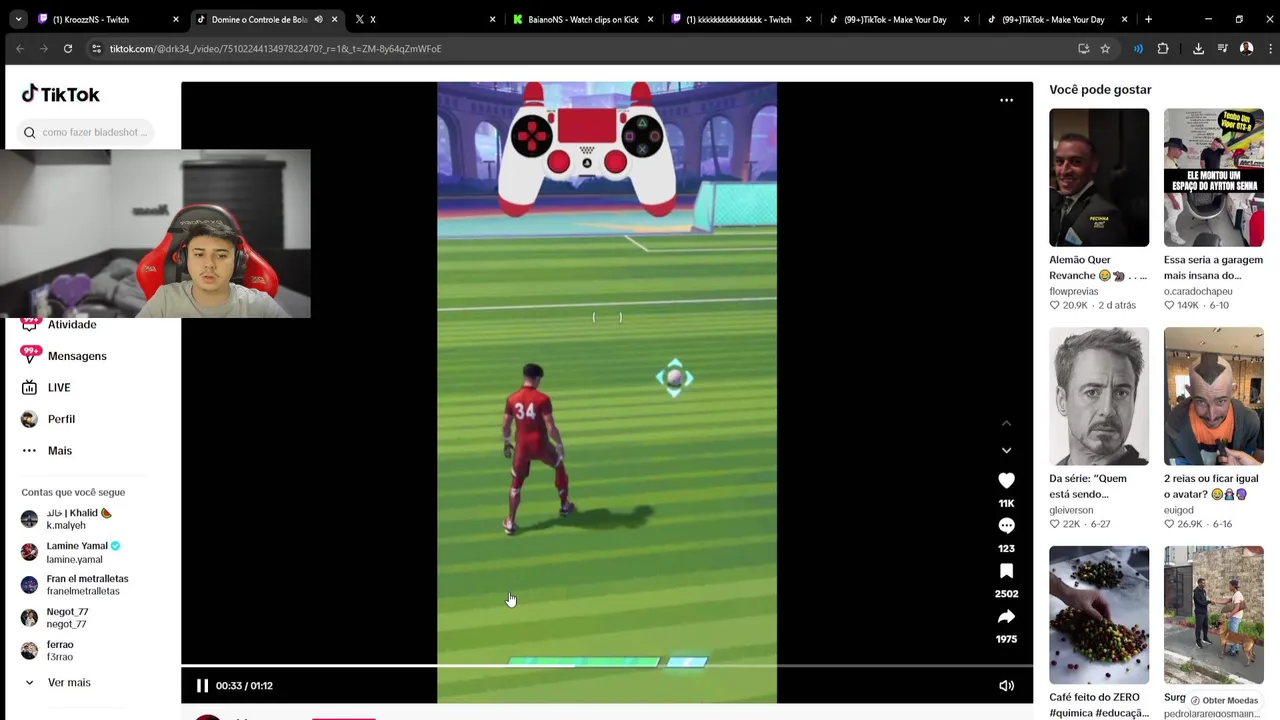
Task: Open Khalid k.malyeh account
Action: tap(80, 519)
